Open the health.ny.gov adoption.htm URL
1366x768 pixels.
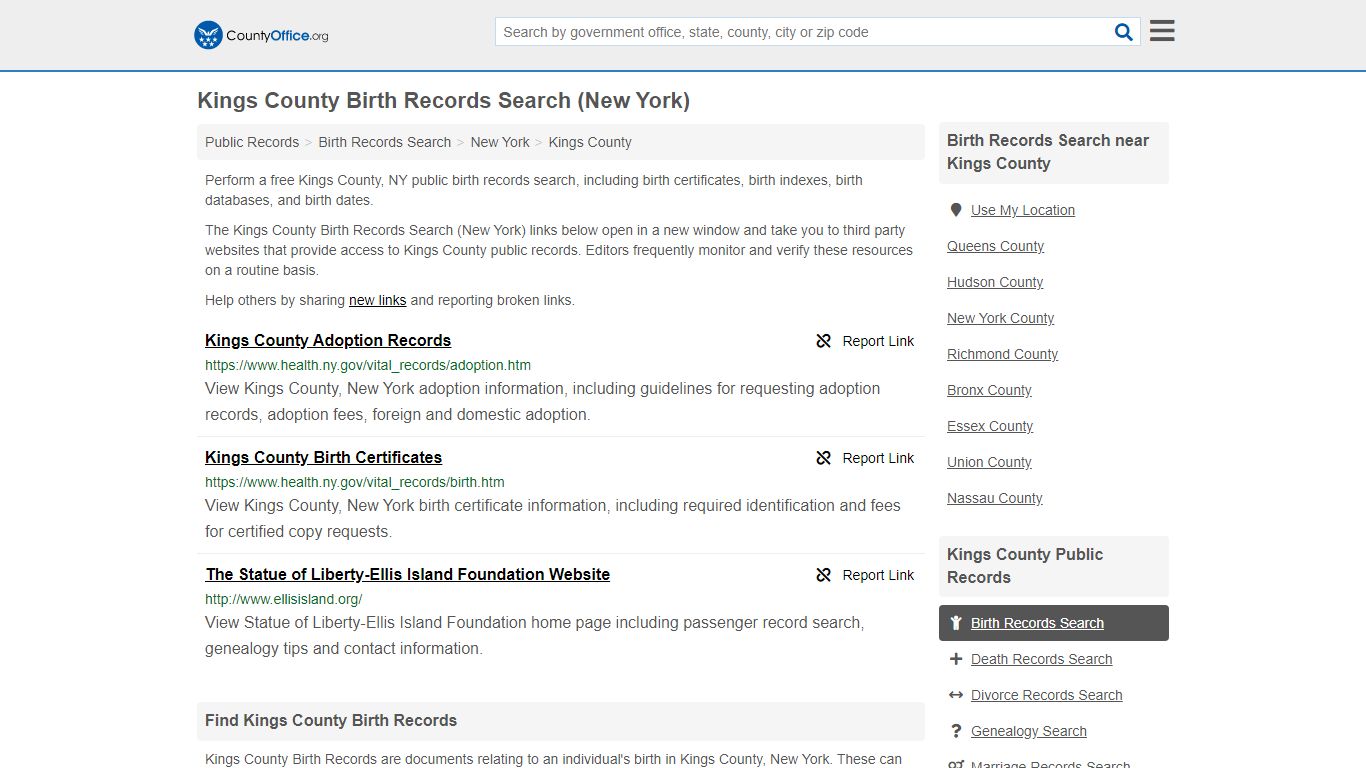coord(368,365)
